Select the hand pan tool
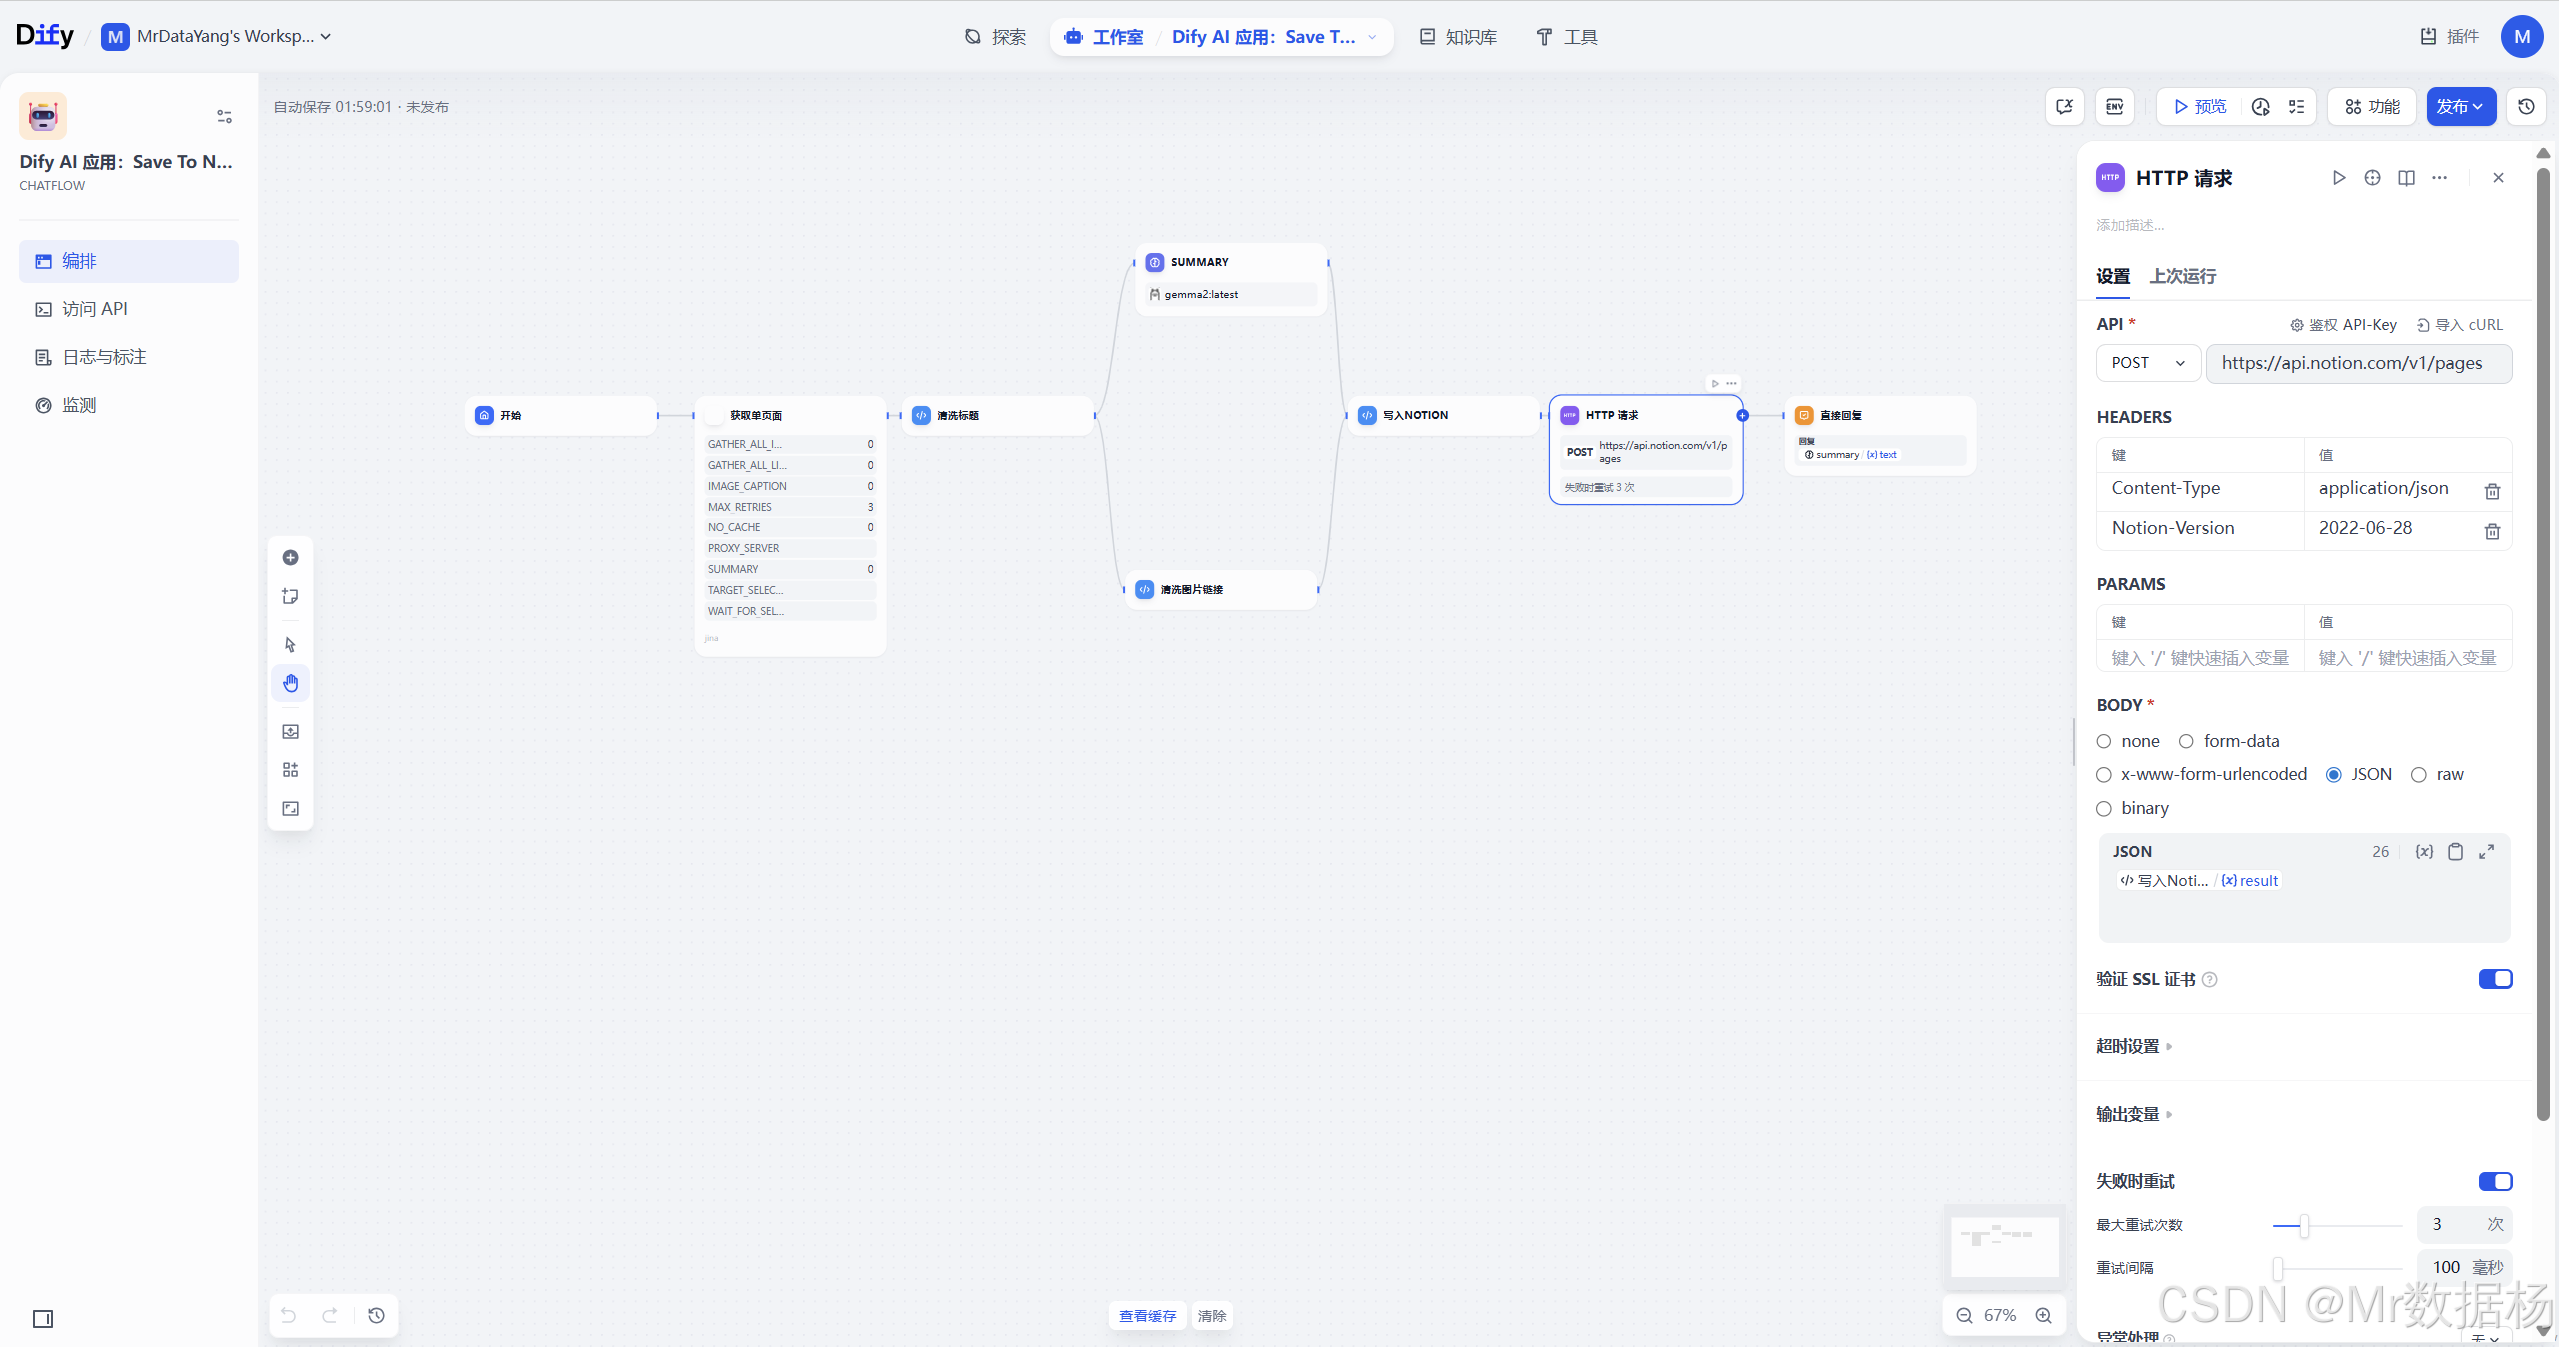This screenshot has width=2559, height=1347. (291, 684)
